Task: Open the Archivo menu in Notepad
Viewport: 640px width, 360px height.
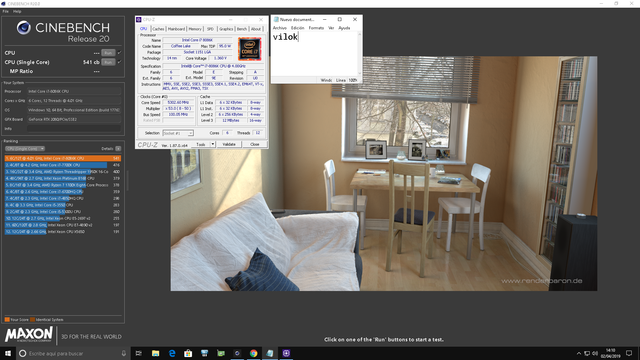Action: 280,28
